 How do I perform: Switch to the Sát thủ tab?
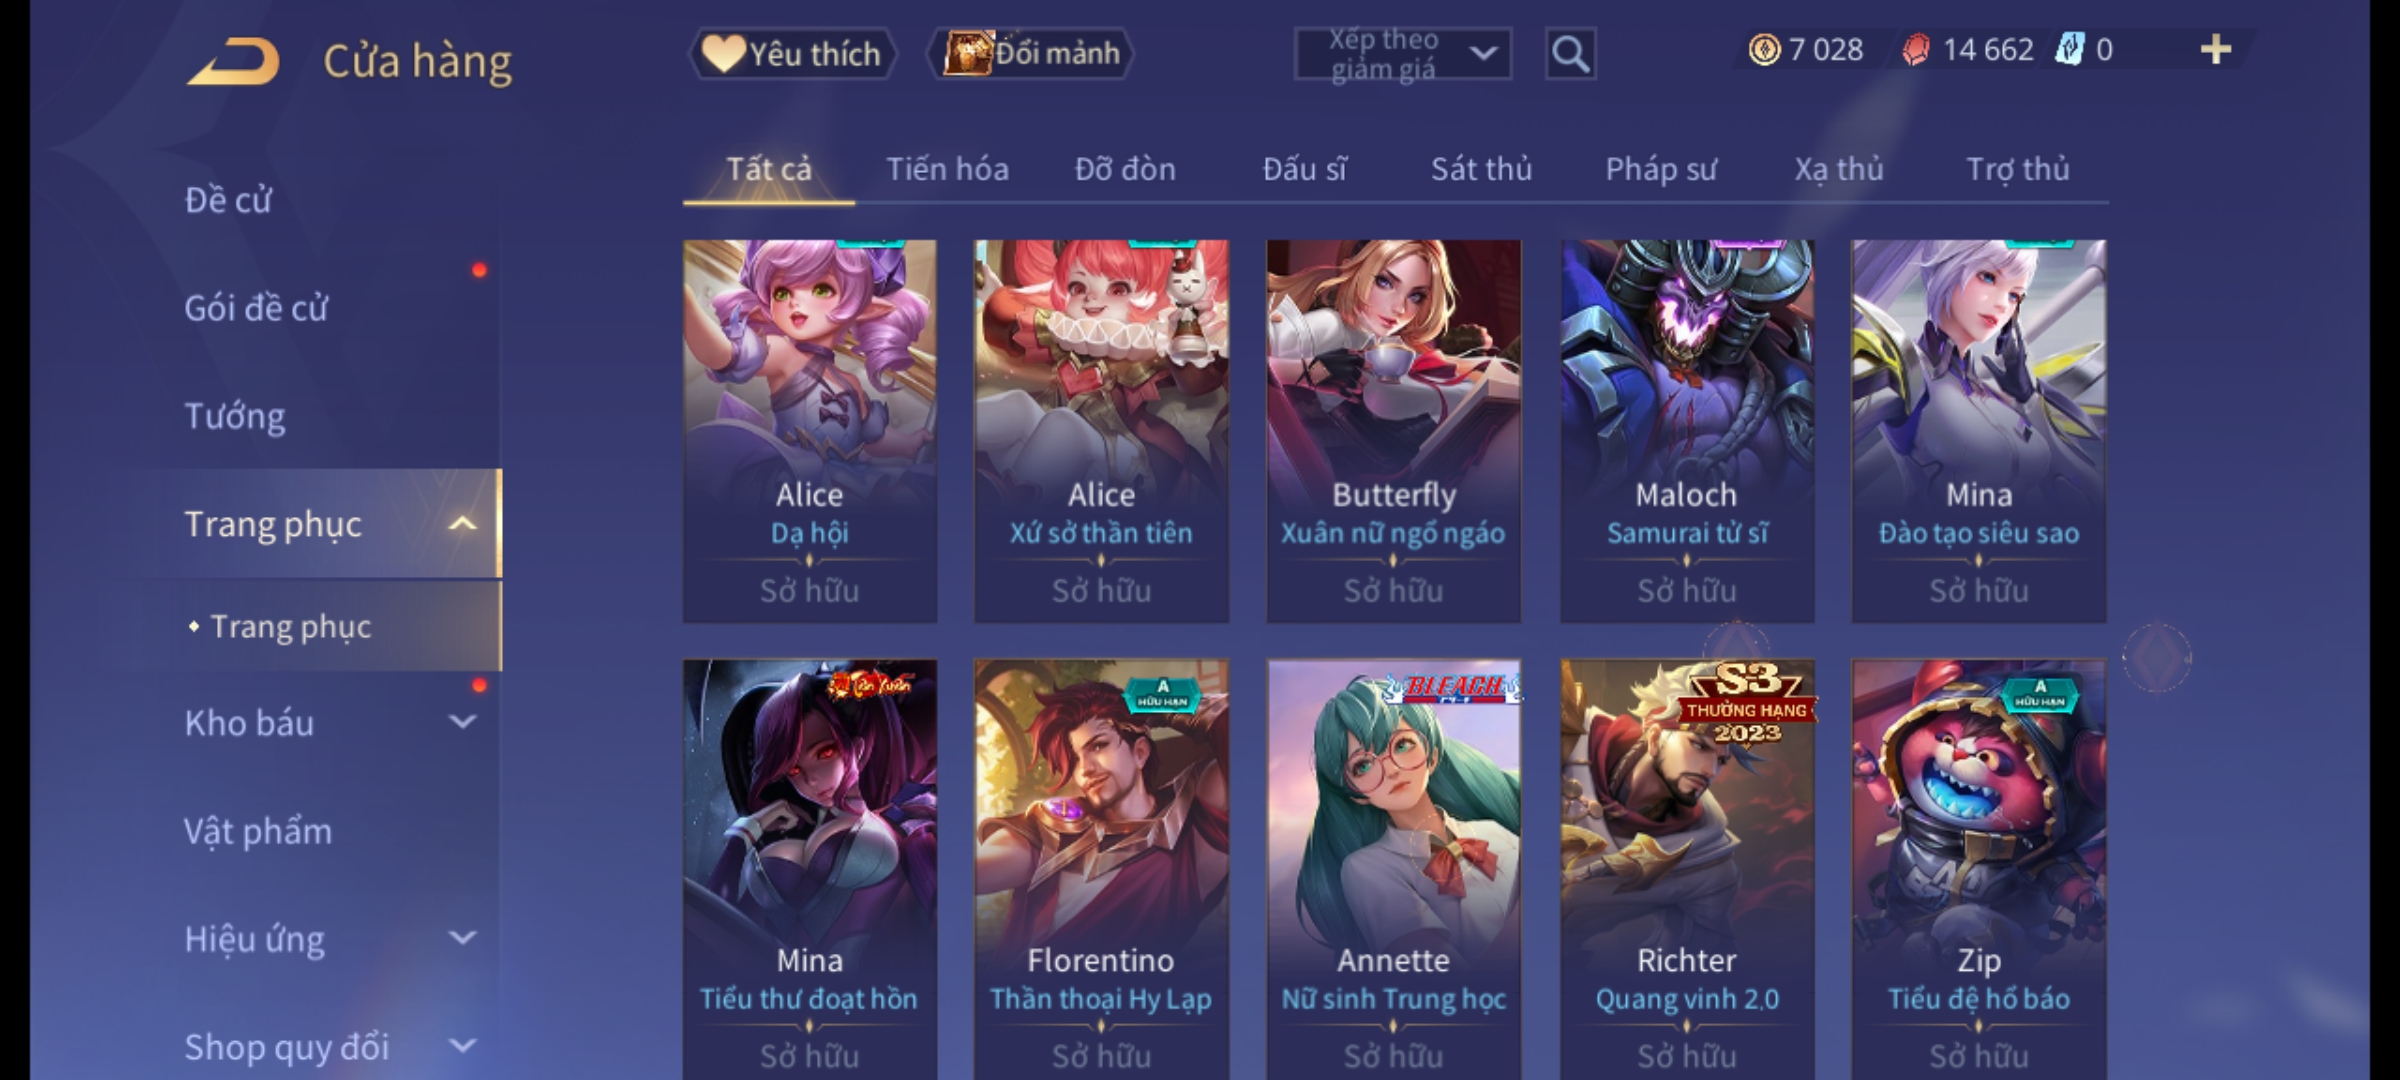1481,169
